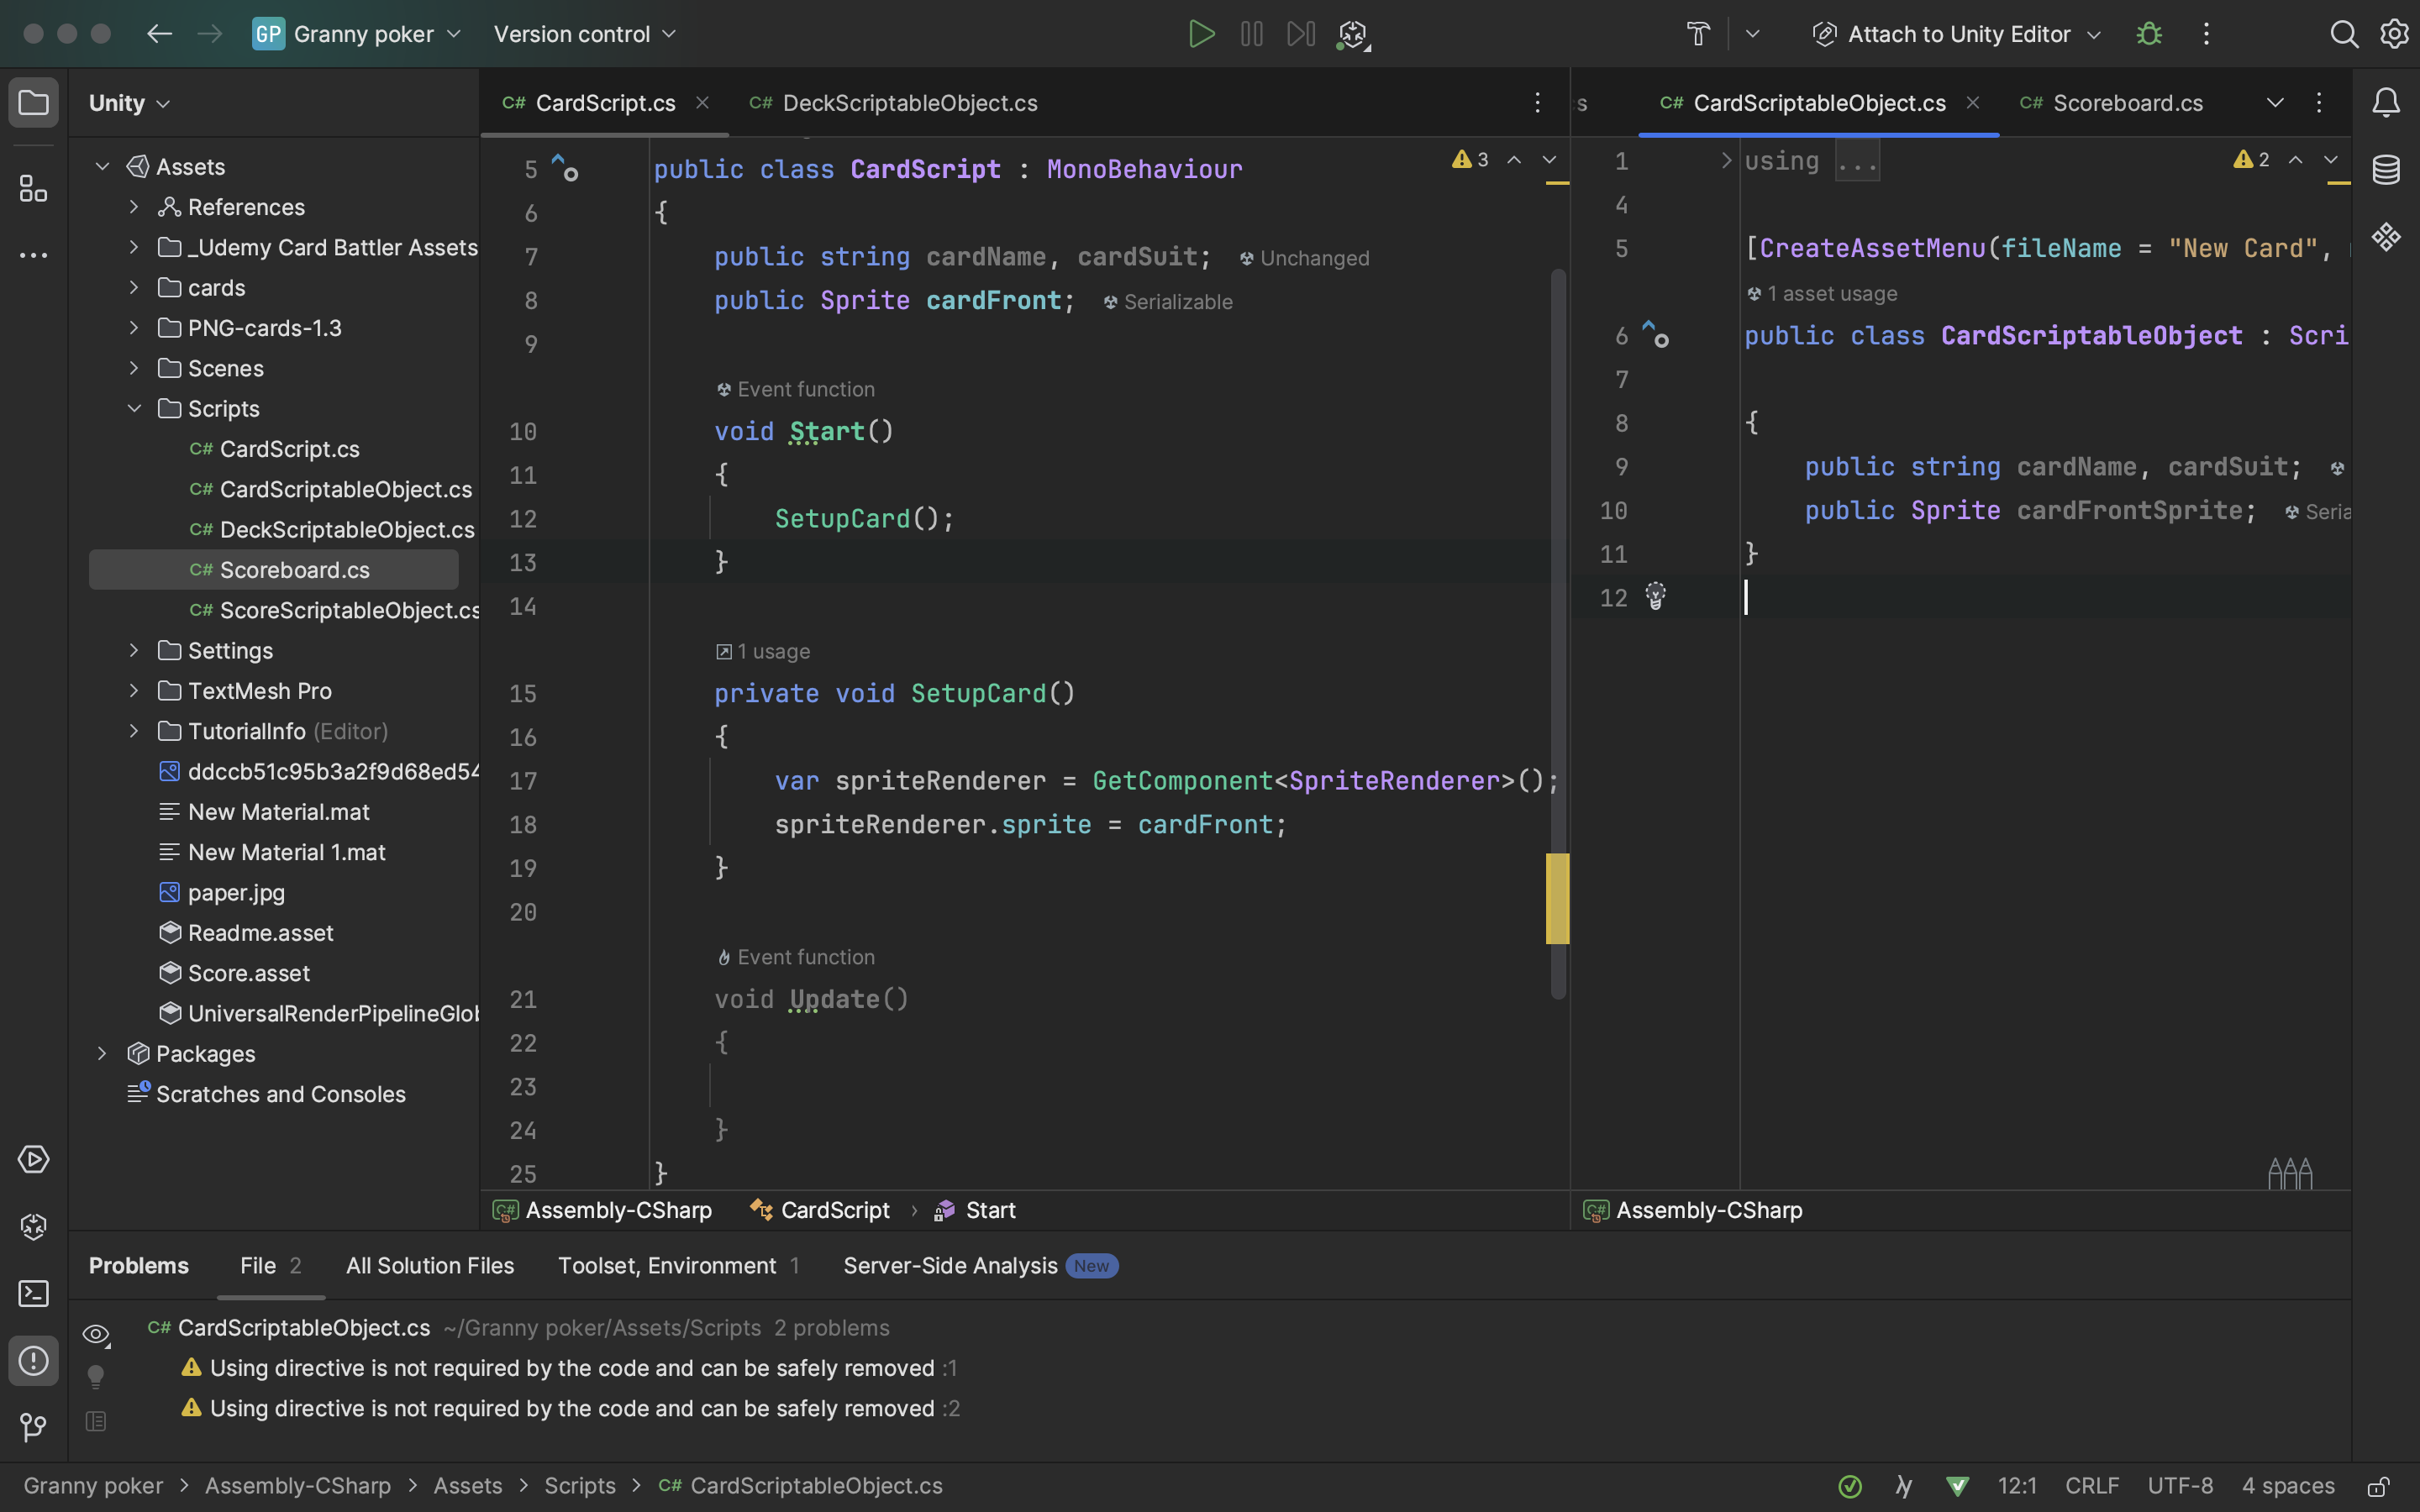This screenshot has height=1512, width=2420.
Task: Collapse the Scripts folder
Action: [134, 409]
